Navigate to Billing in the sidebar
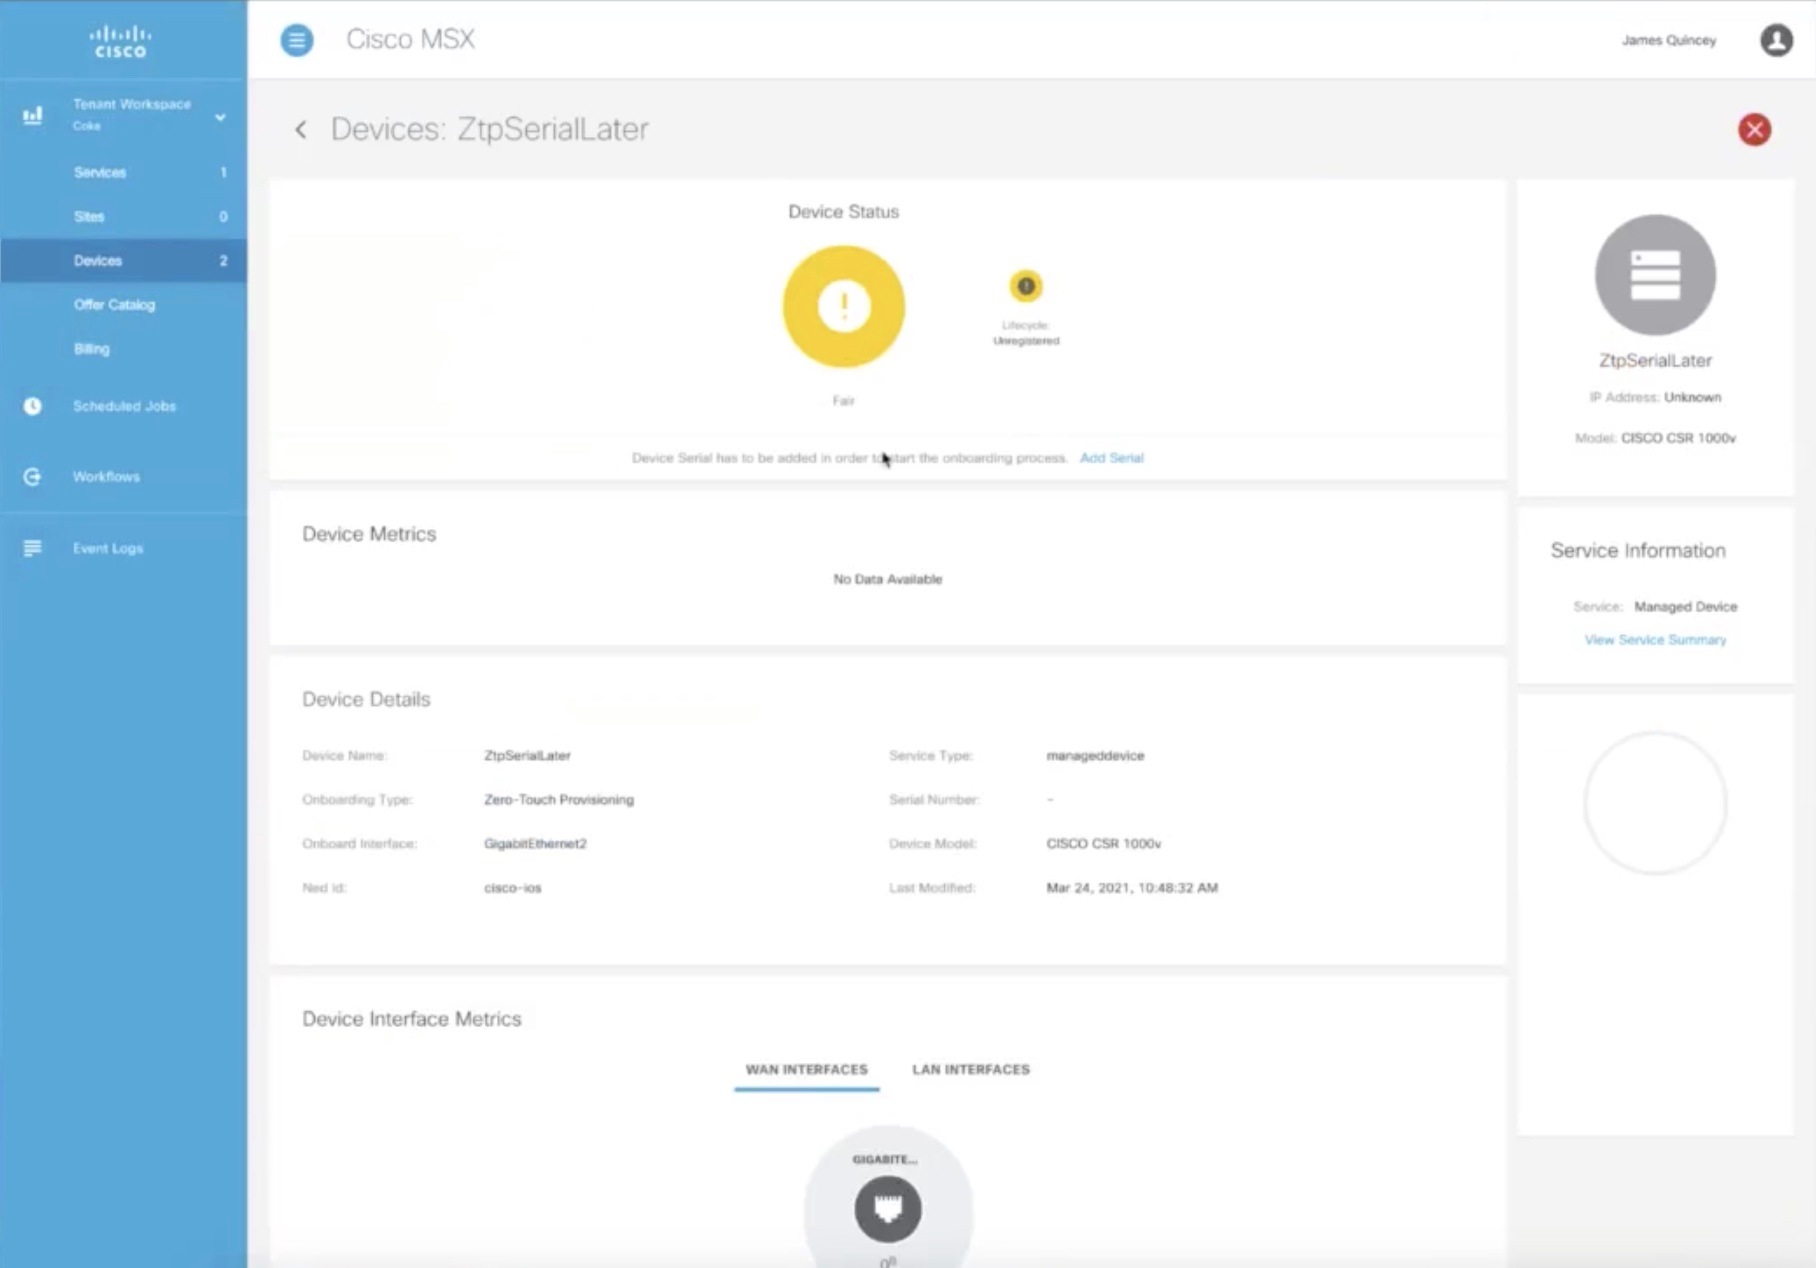 point(92,348)
